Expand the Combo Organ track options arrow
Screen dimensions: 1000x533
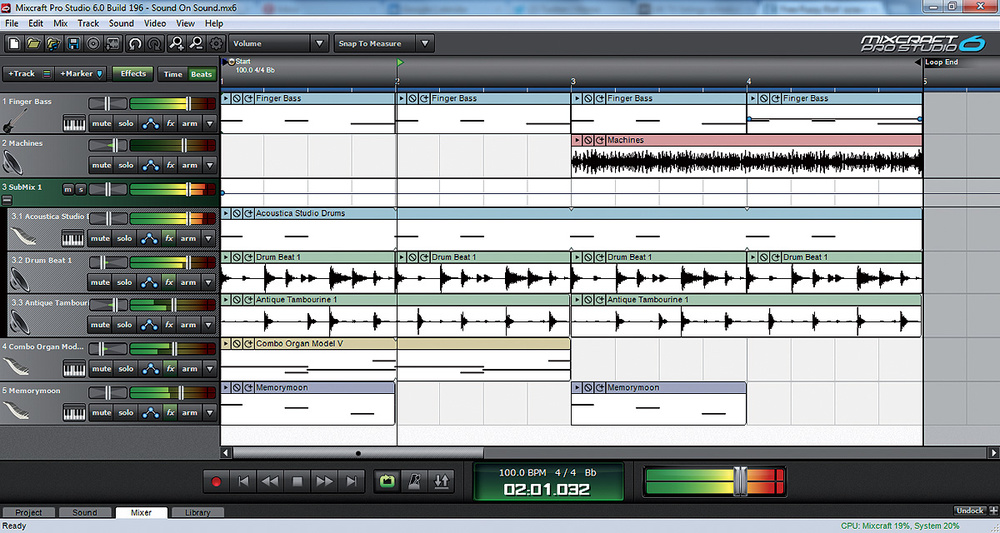pyautogui.click(x=210, y=369)
